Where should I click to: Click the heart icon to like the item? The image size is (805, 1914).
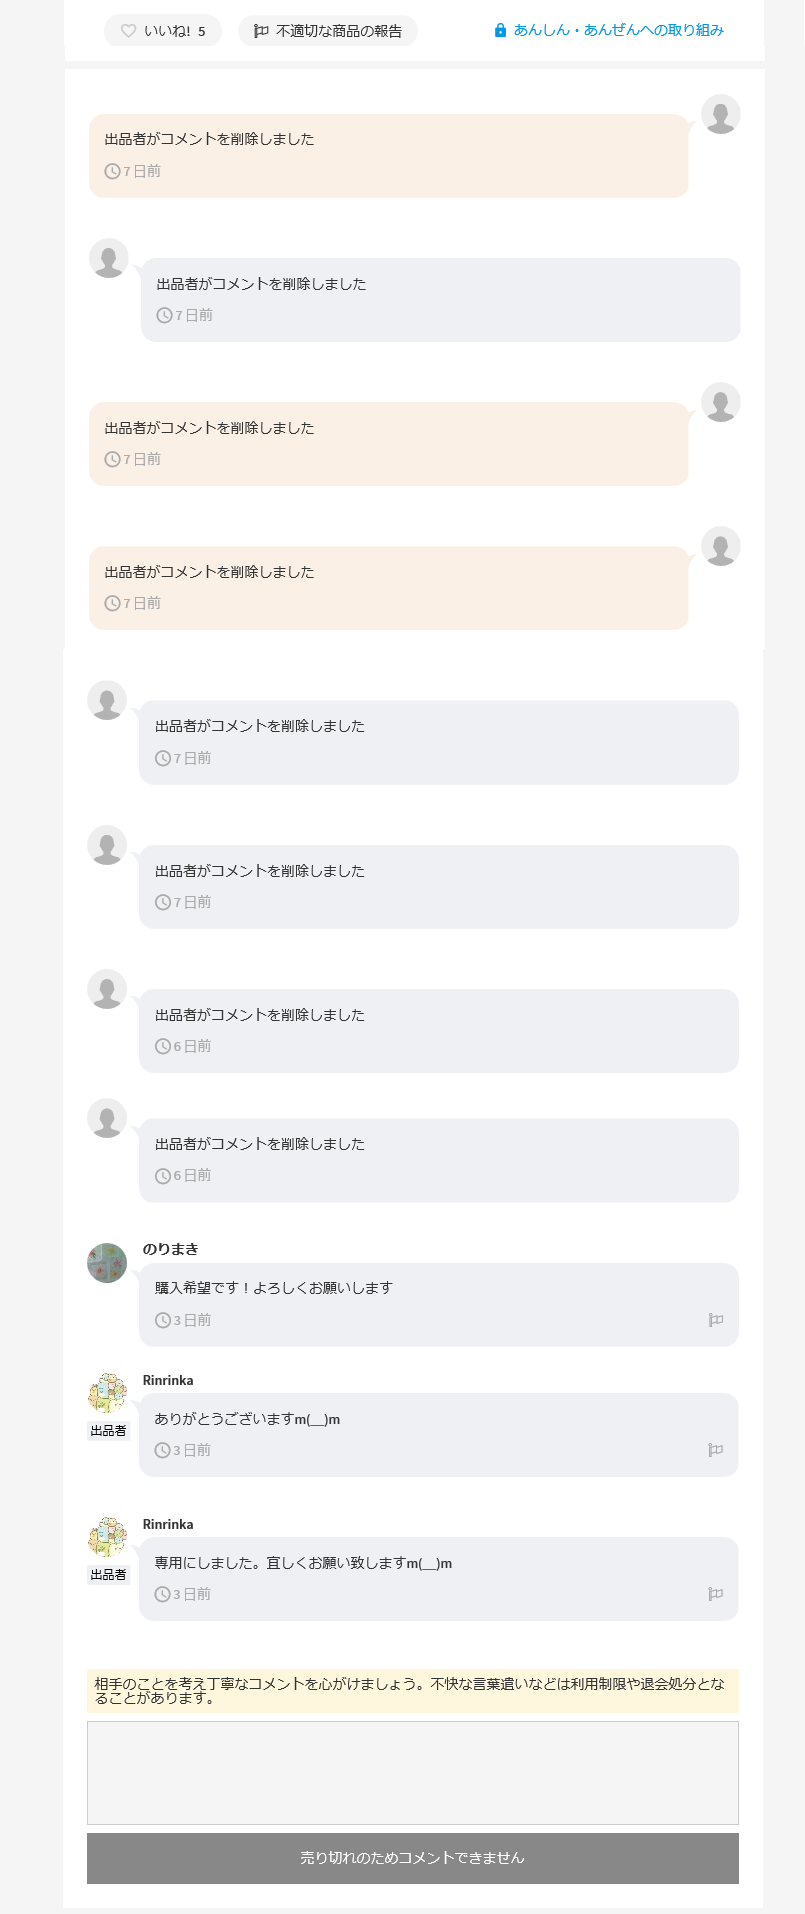tap(128, 31)
